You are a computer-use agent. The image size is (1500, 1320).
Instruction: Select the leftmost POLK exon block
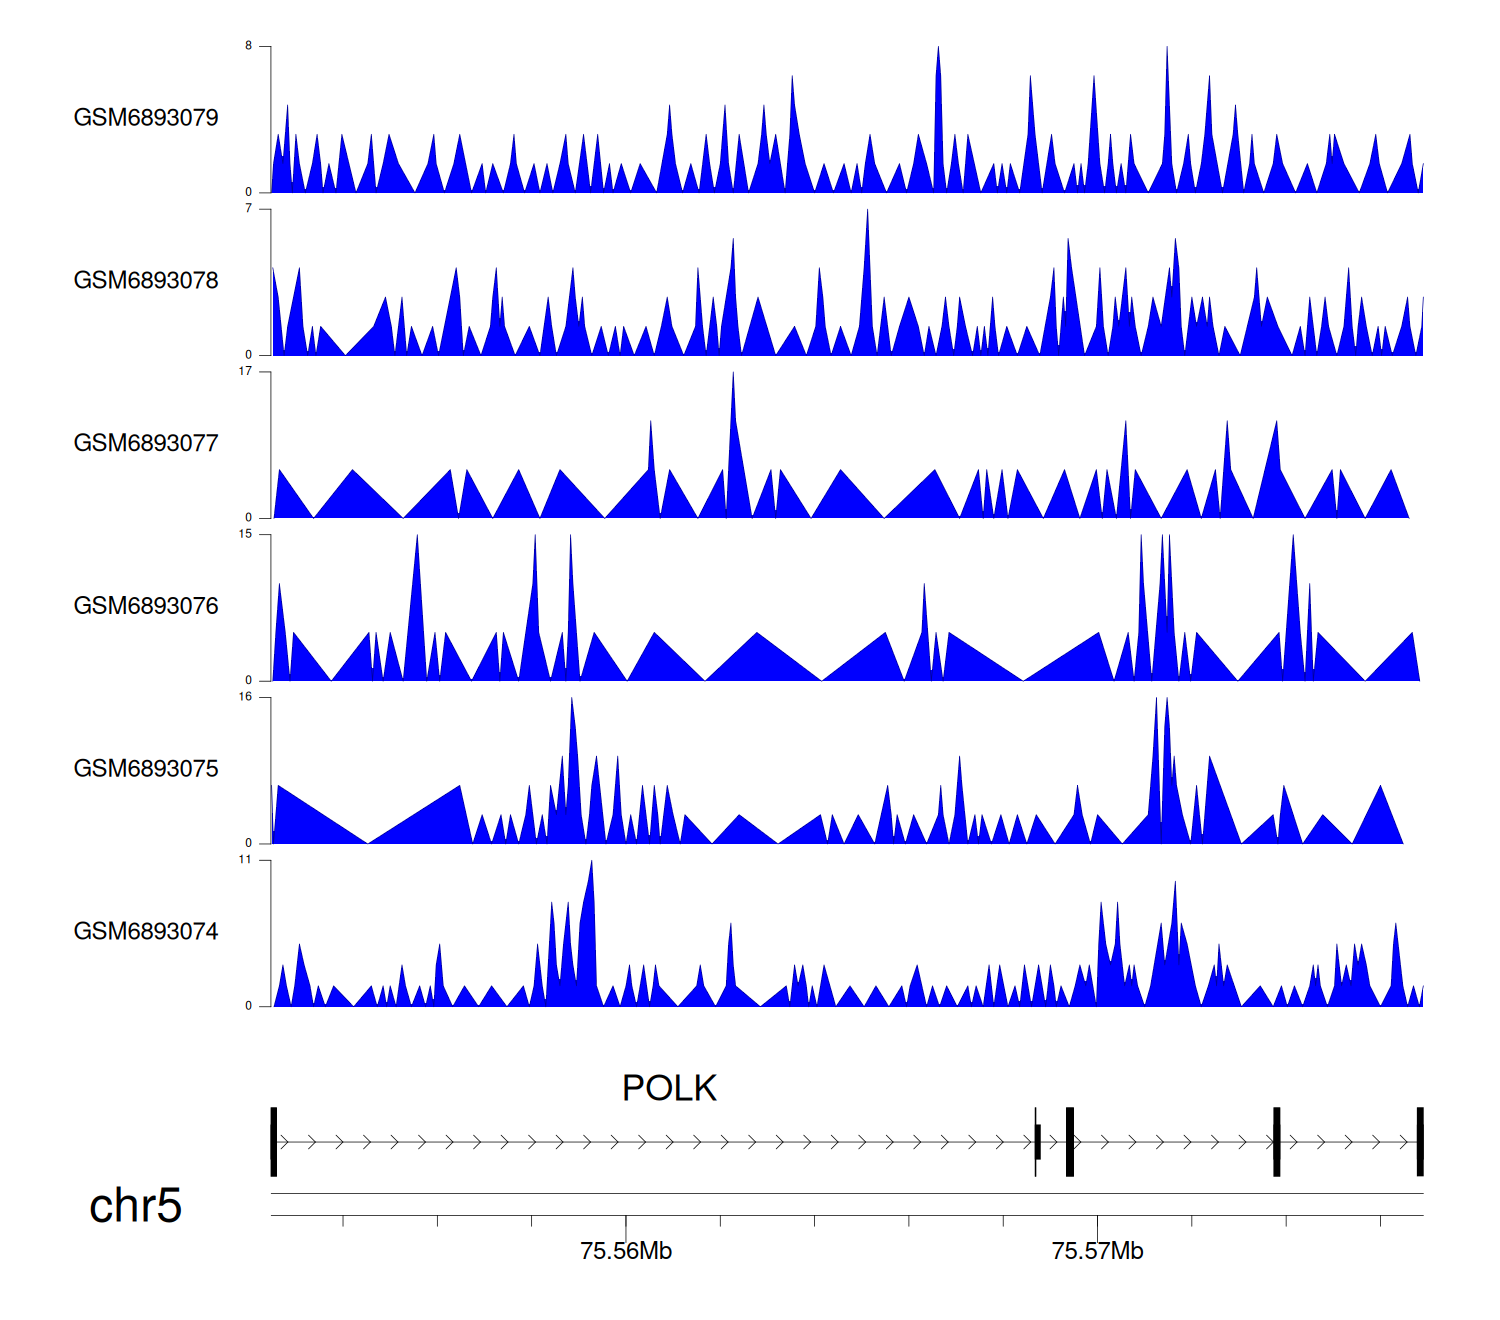click(274, 1142)
